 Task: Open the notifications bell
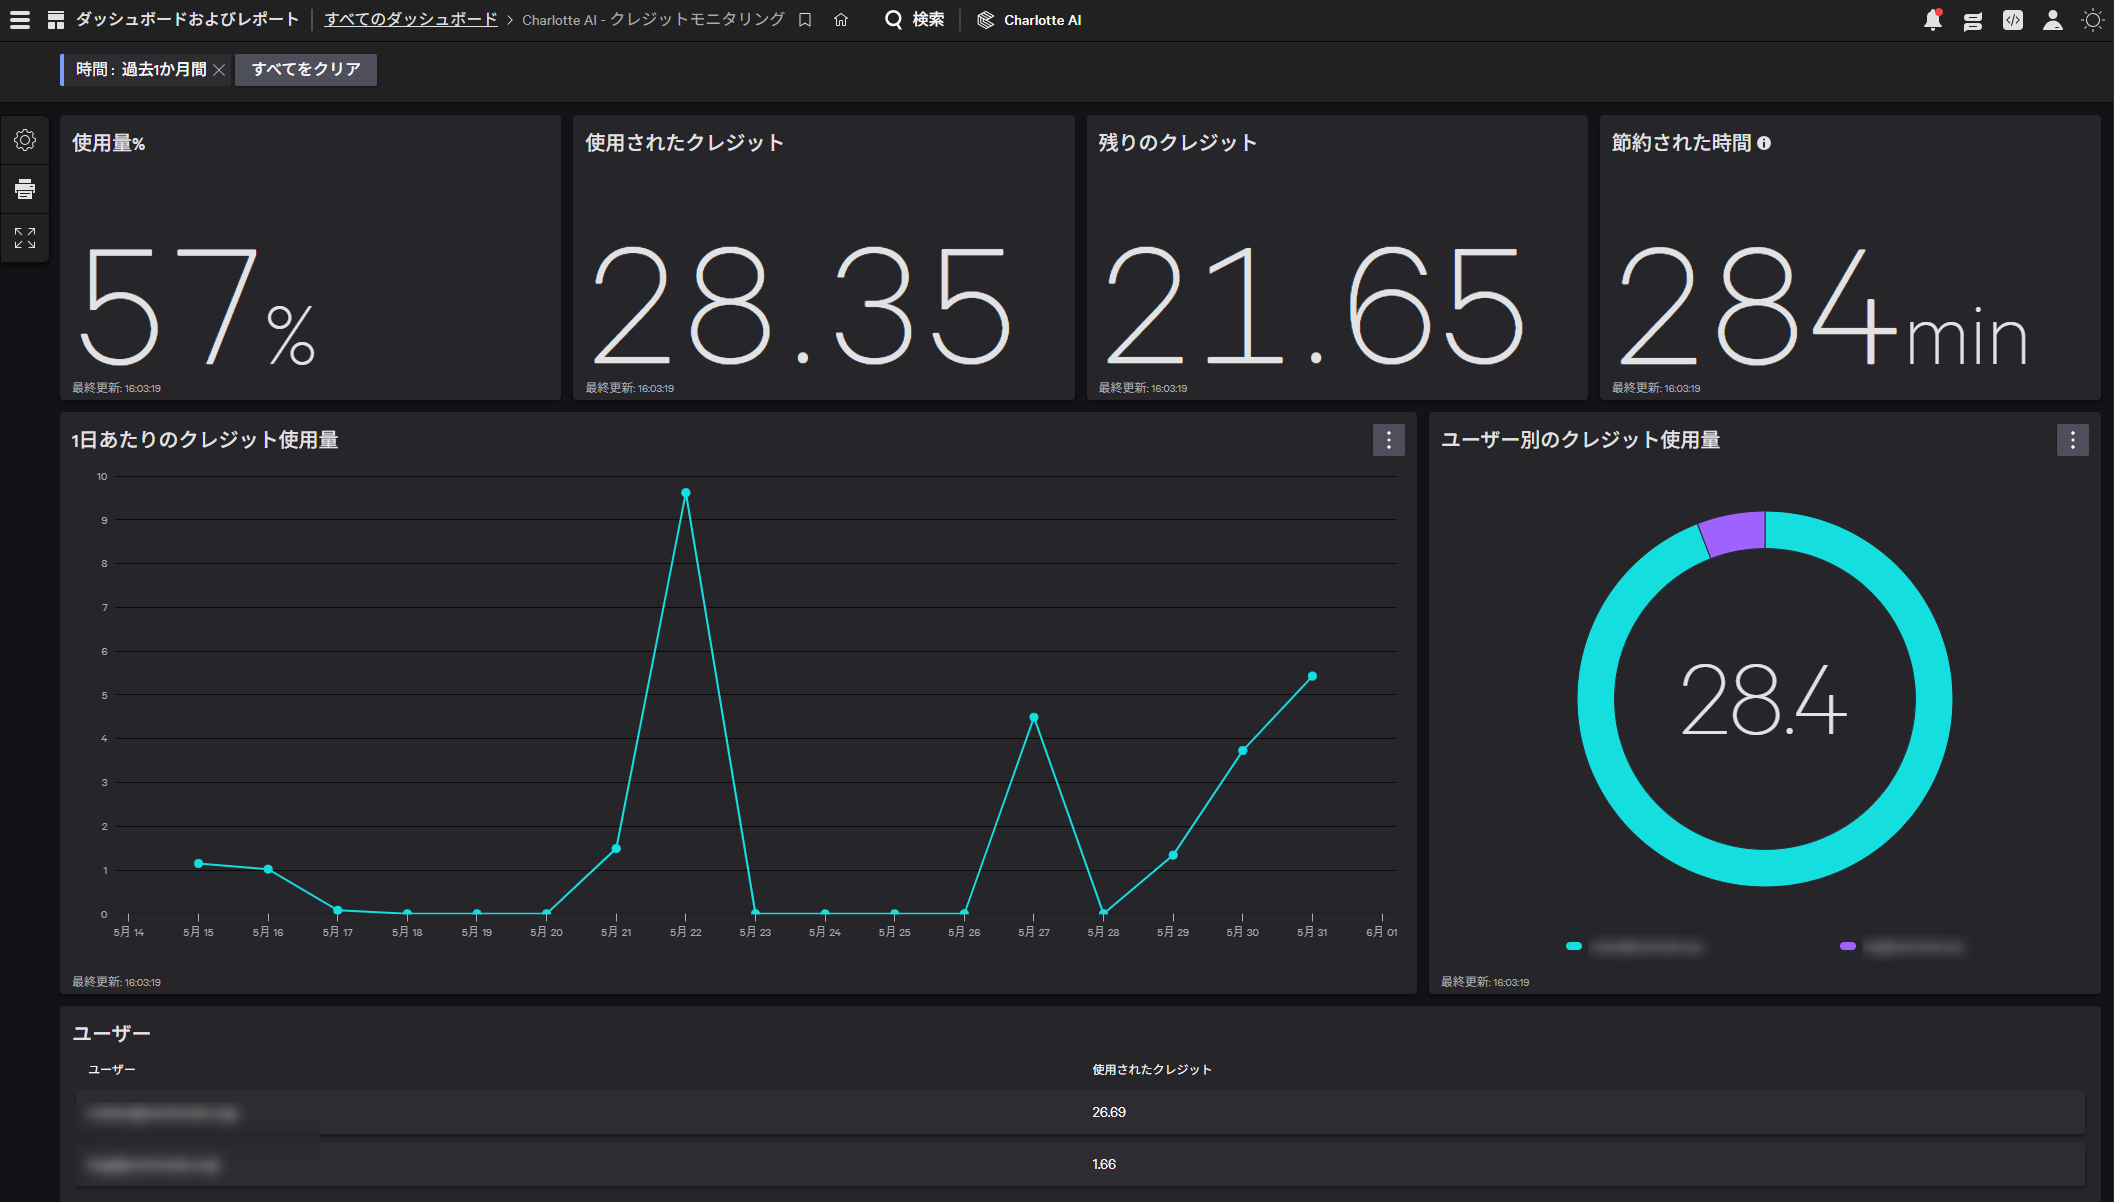click(1933, 20)
